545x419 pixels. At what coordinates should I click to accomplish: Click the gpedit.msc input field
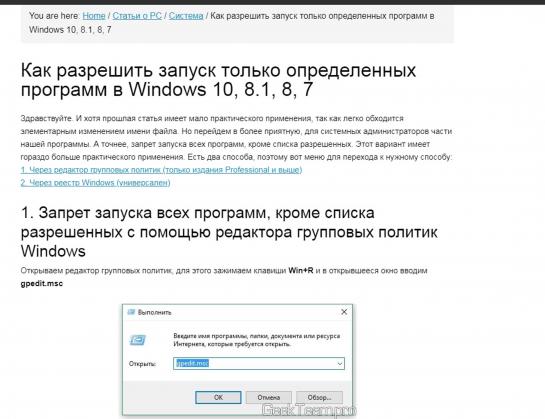259,364
